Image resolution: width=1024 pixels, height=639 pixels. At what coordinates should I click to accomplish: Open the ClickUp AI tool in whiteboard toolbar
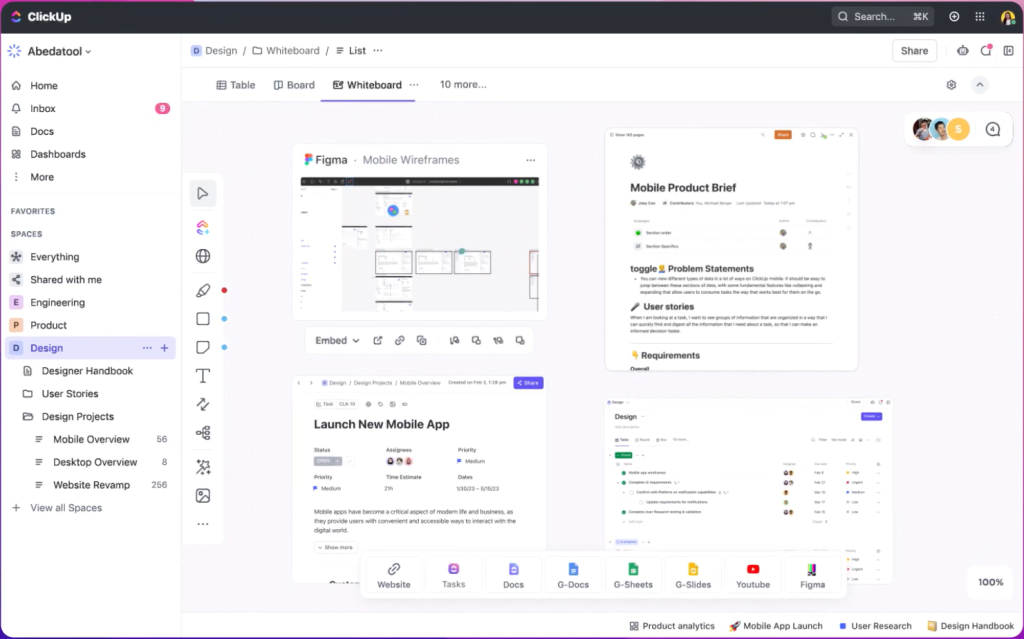tap(203, 227)
